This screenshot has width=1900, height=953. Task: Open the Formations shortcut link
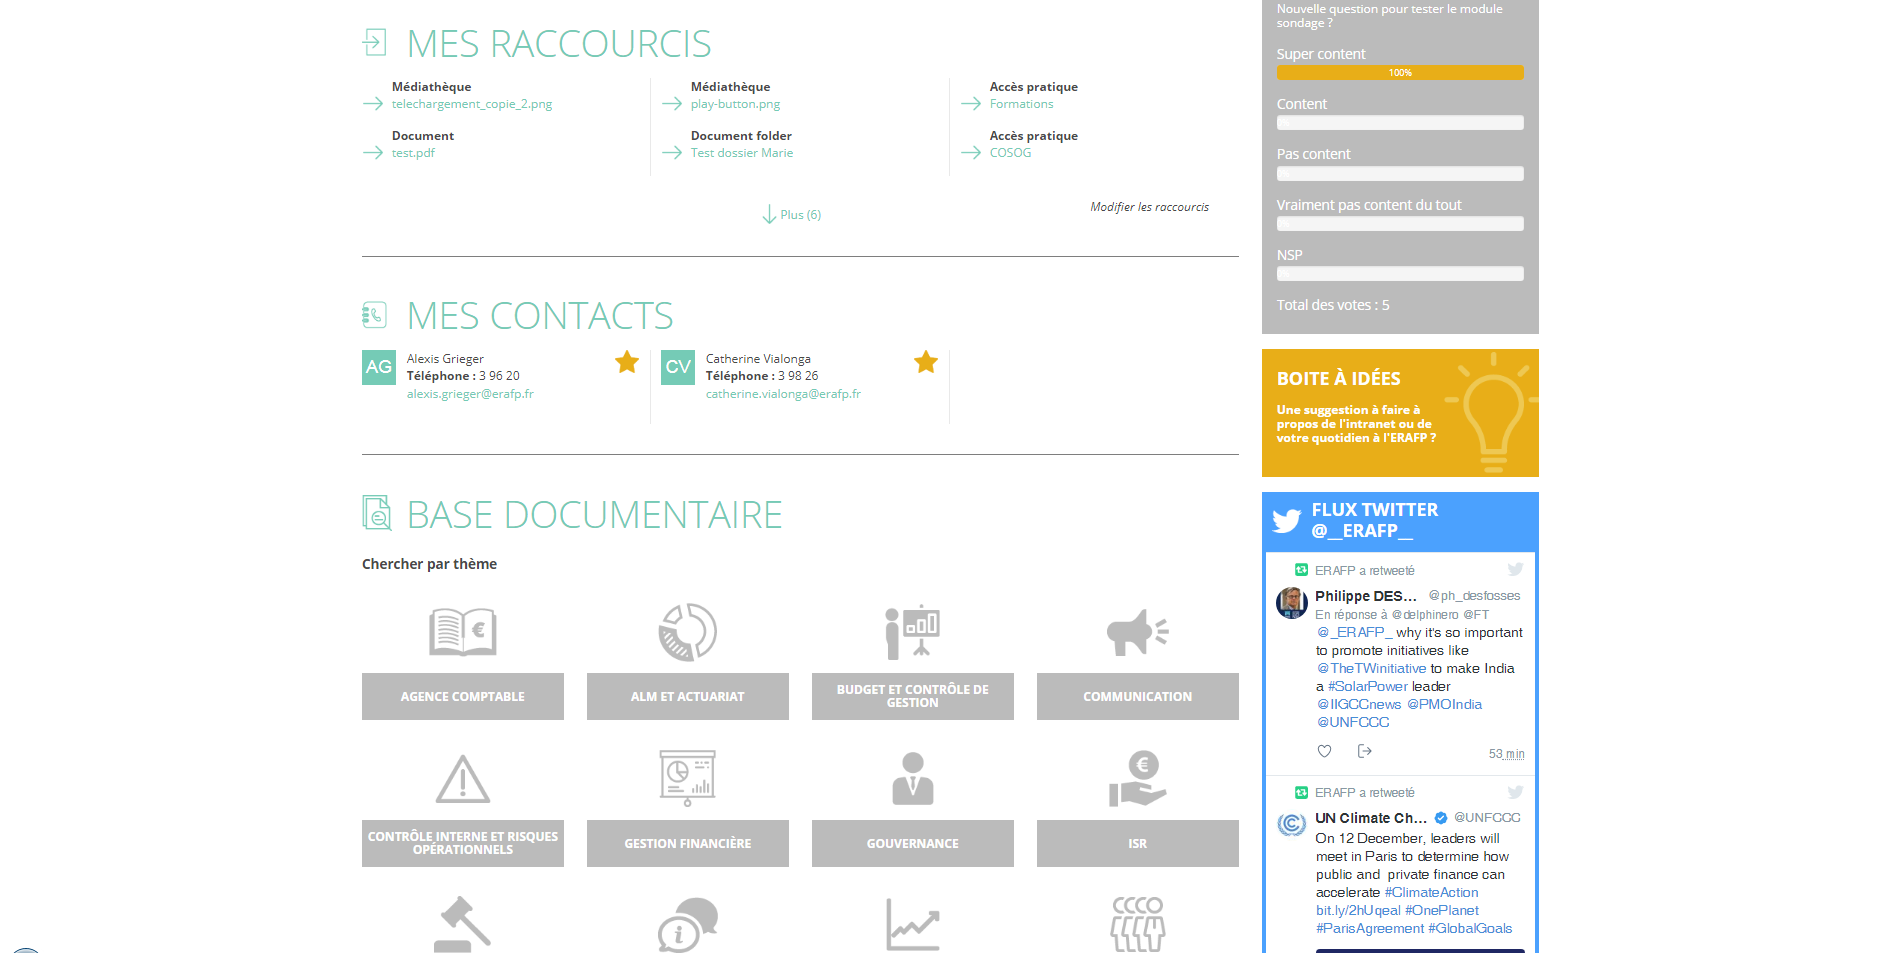click(x=1021, y=104)
